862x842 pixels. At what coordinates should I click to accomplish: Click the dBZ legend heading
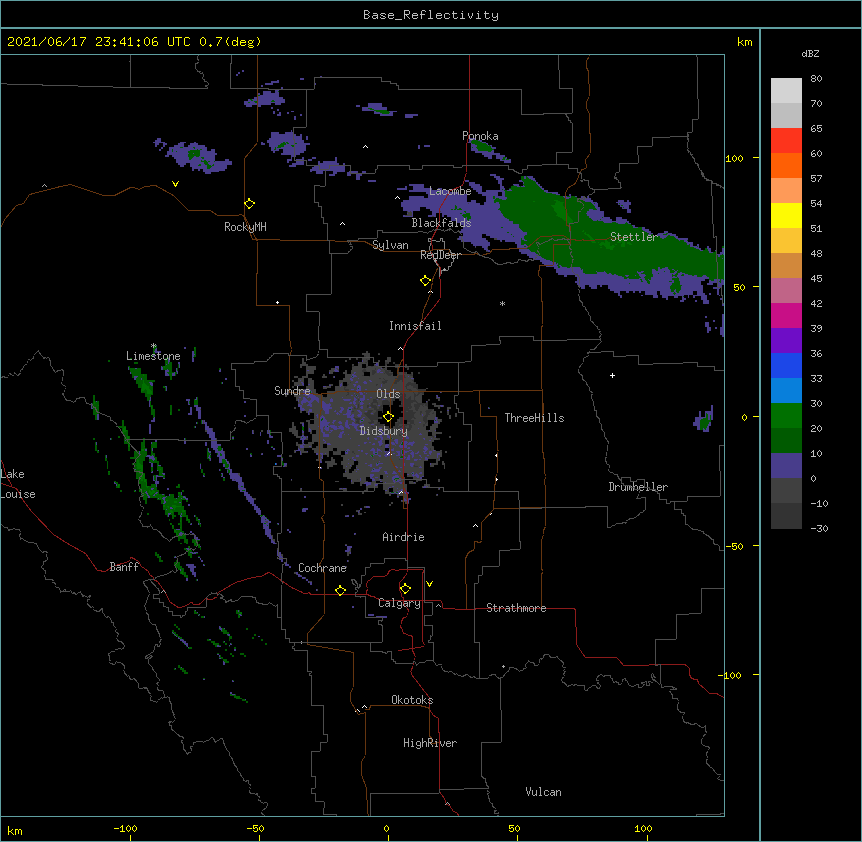(810, 53)
